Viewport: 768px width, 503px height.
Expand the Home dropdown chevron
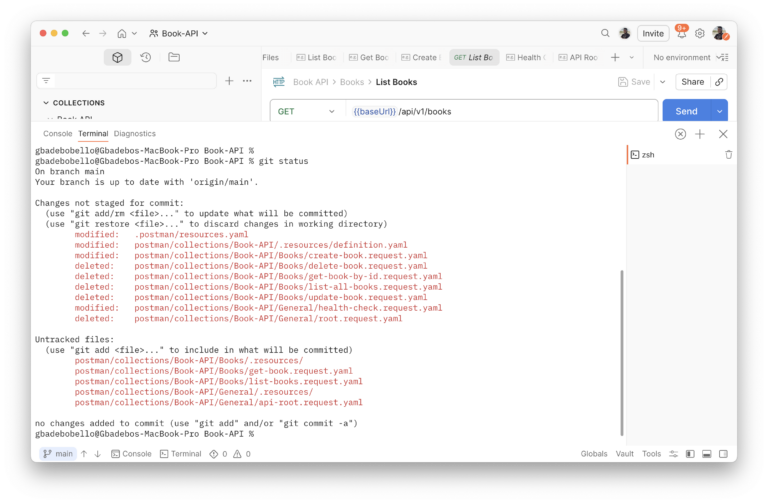[134, 33]
